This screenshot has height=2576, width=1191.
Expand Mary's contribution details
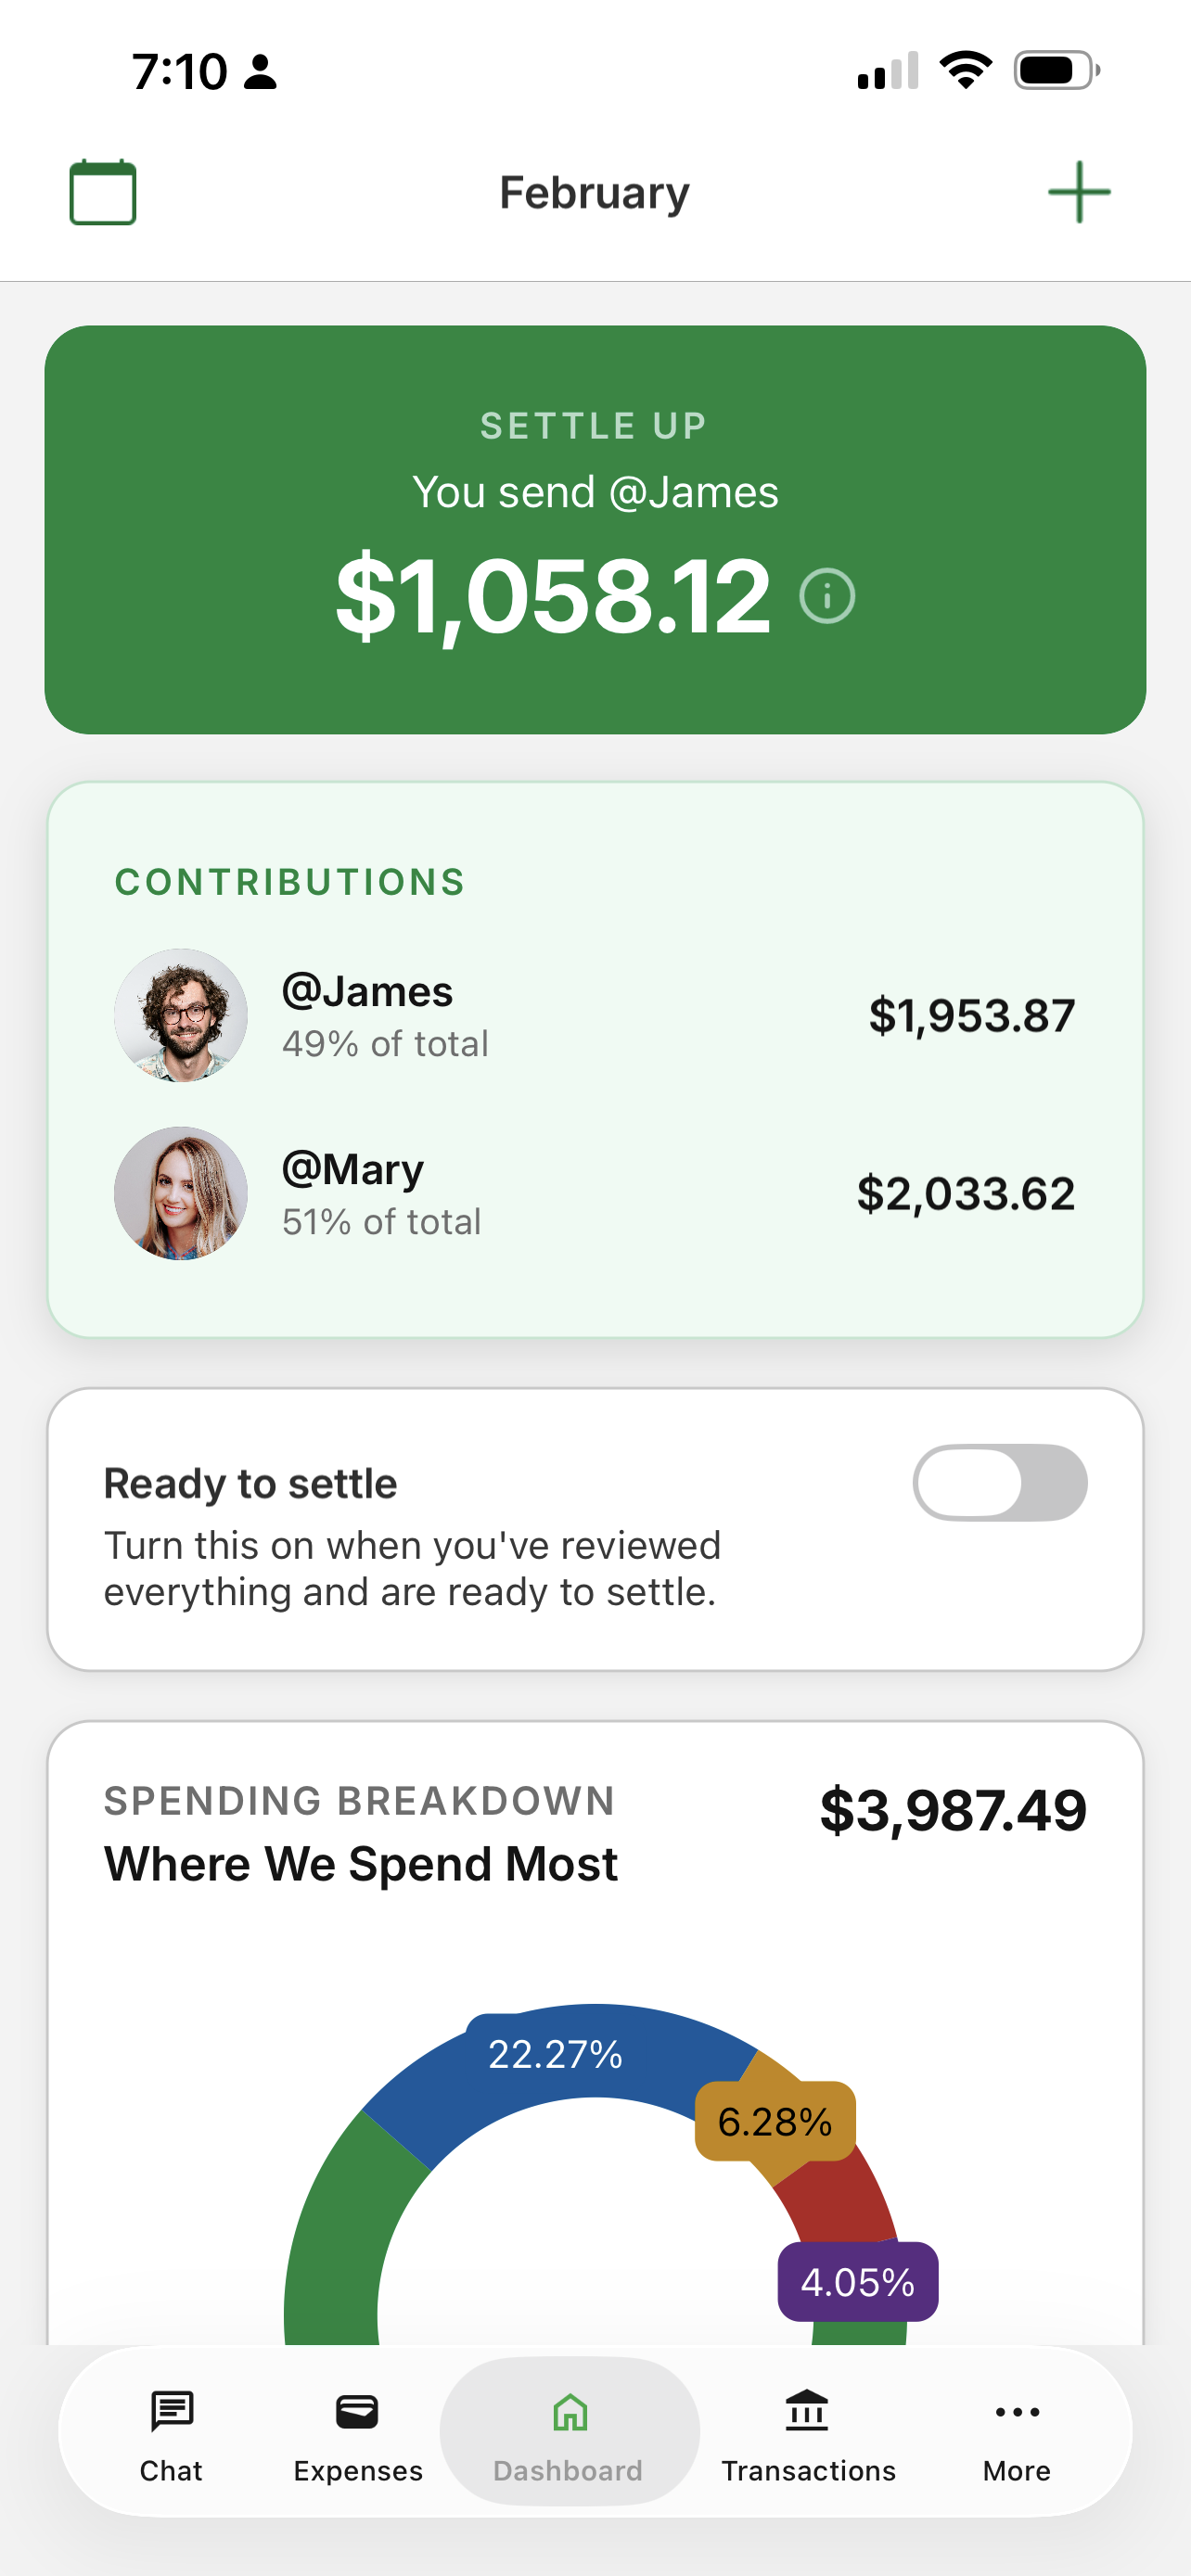click(x=595, y=1193)
